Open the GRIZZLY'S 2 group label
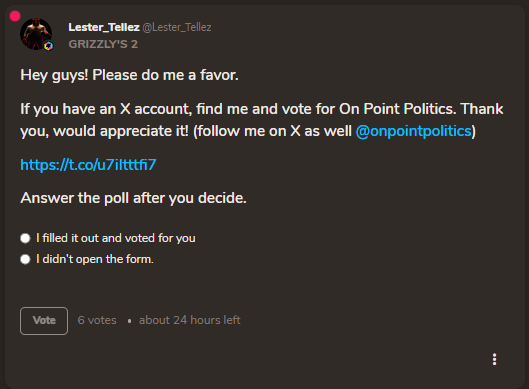 point(103,44)
